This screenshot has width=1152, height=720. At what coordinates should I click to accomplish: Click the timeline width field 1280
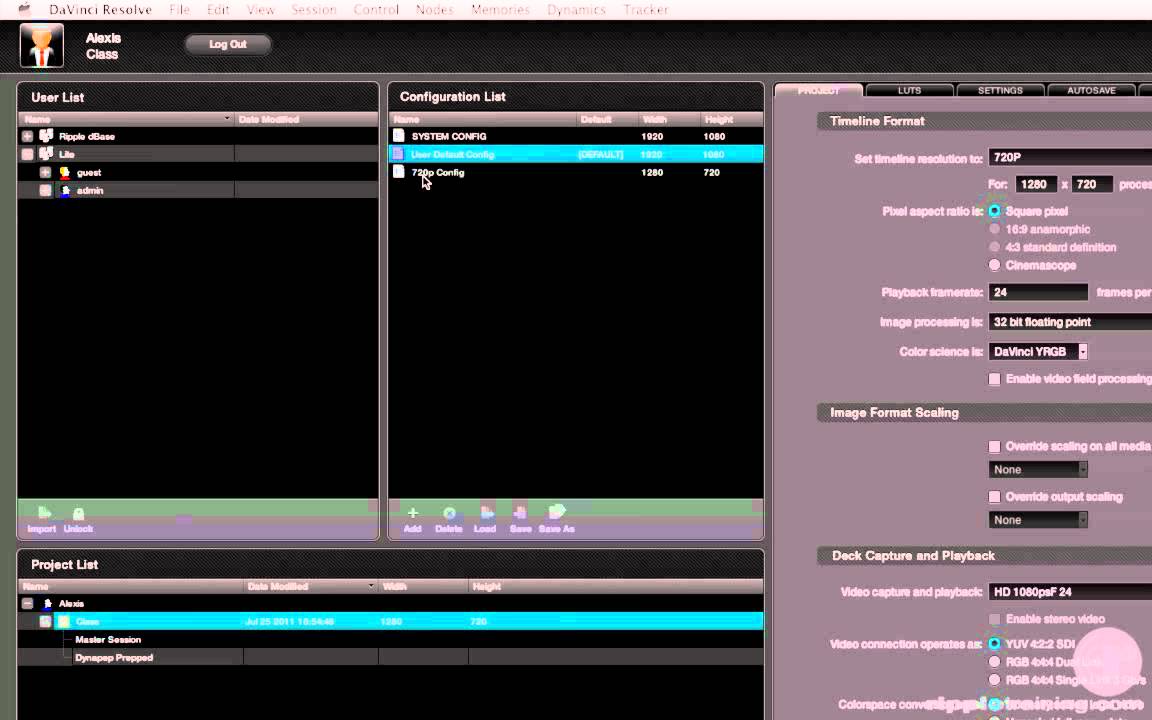click(1036, 184)
